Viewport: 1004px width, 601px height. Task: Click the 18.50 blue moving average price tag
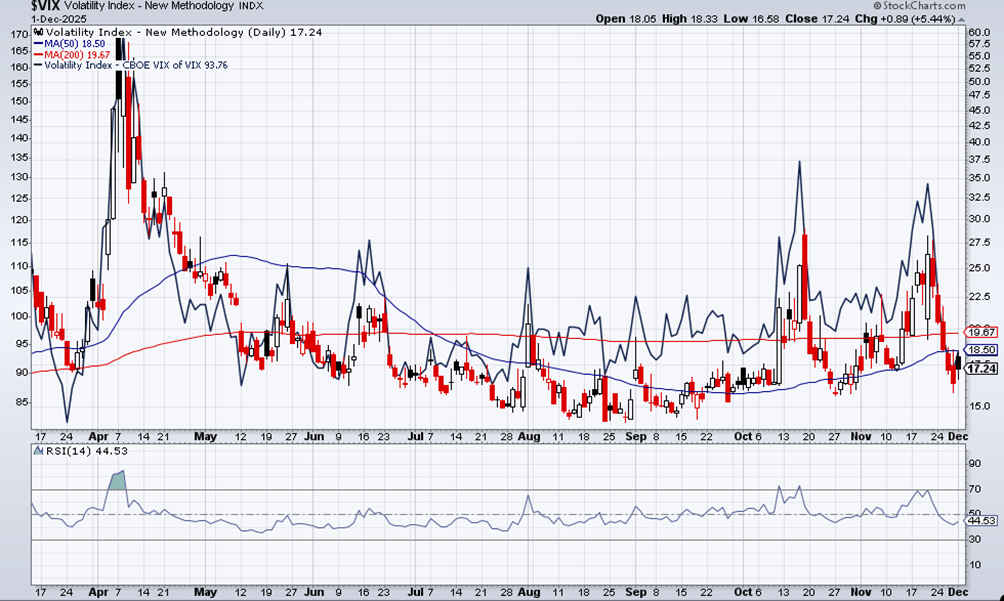983,350
